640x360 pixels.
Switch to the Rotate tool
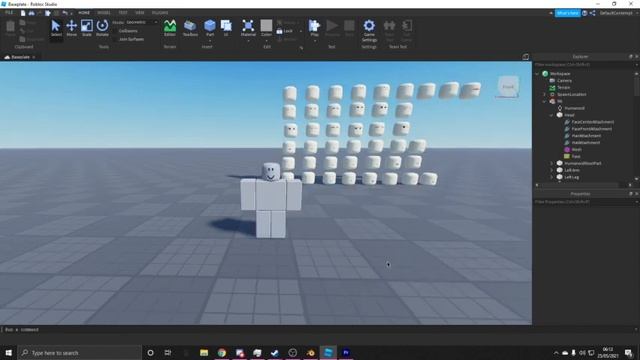tap(102, 28)
